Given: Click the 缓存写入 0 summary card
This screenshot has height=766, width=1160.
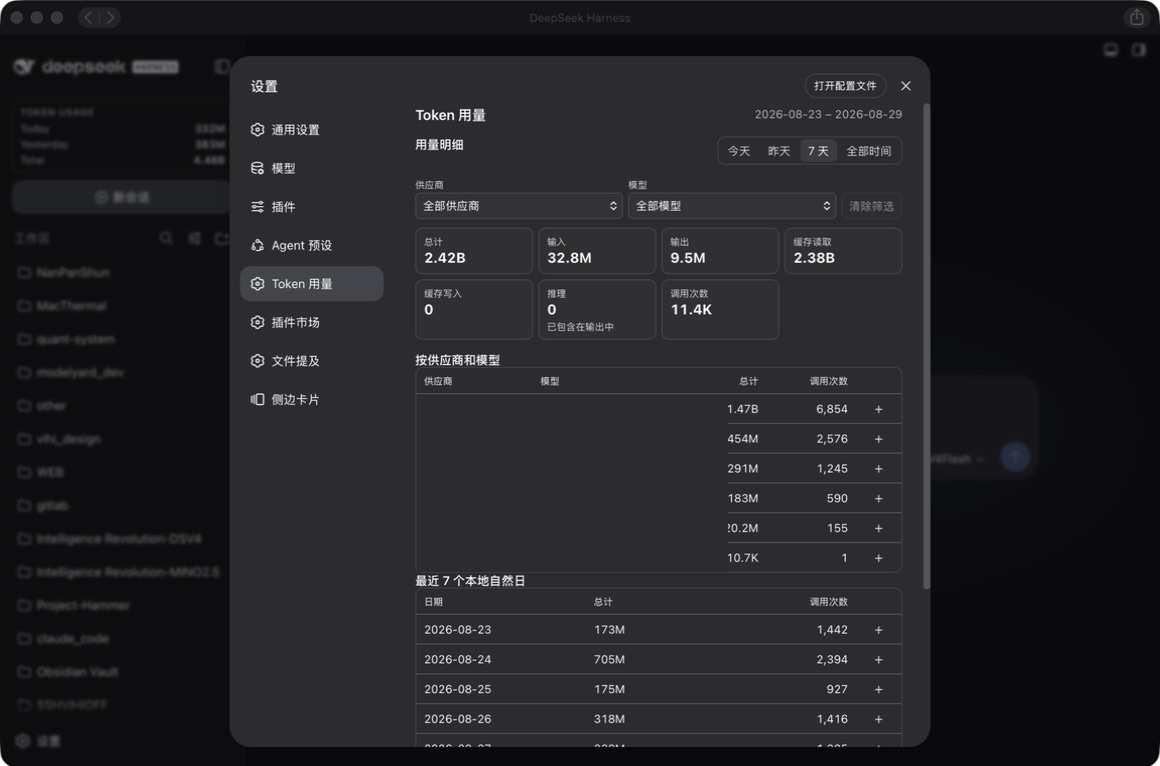Looking at the screenshot, I should pos(474,309).
